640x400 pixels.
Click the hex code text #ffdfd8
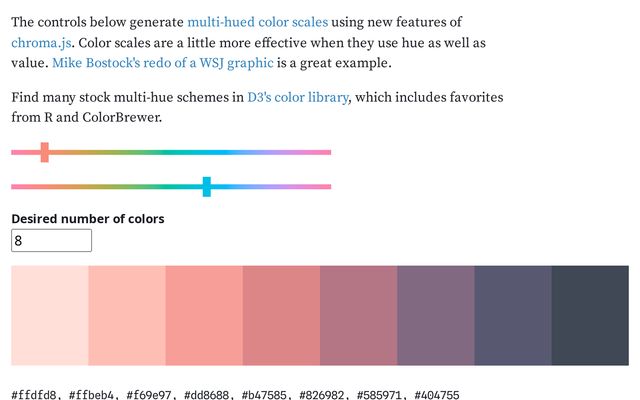pyautogui.click(x=33, y=395)
